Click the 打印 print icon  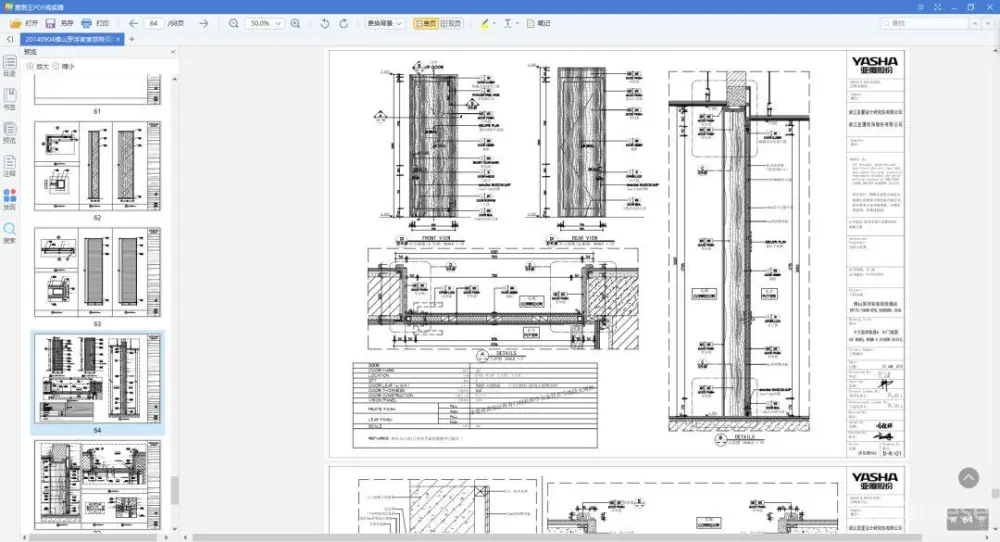pos(95,22)
